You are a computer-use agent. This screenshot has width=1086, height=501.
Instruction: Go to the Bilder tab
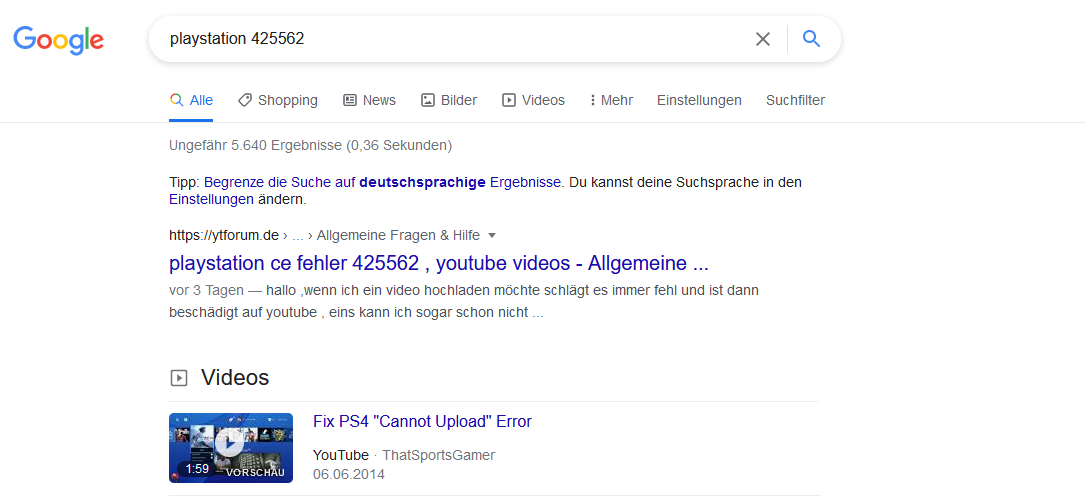448,100
